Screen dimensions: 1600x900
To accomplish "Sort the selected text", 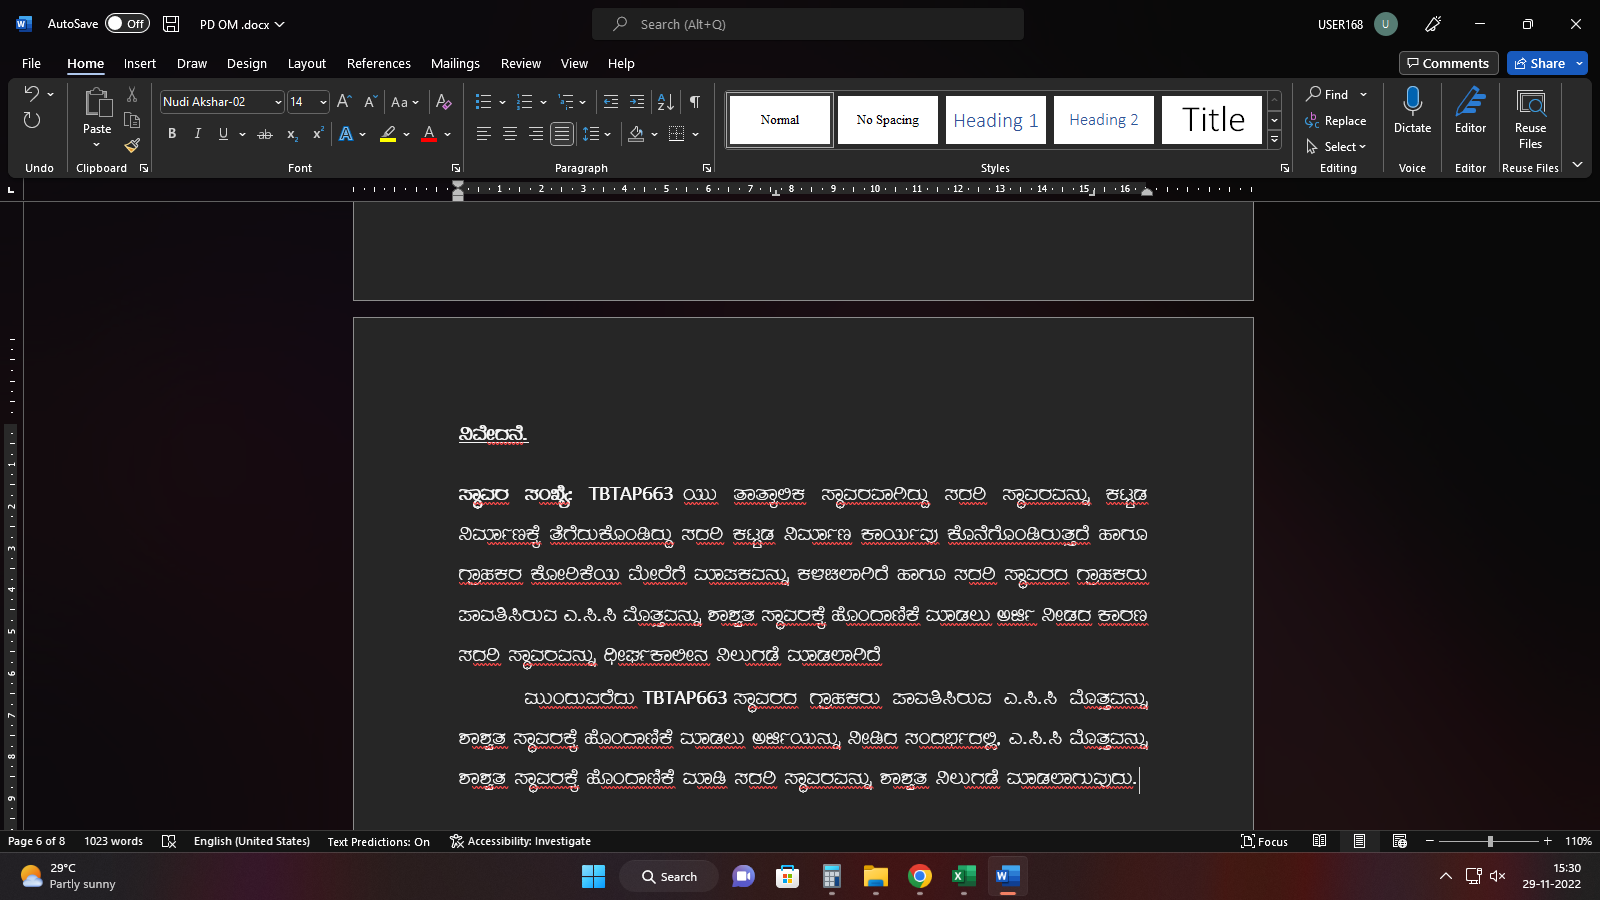I will pos(665,102).
